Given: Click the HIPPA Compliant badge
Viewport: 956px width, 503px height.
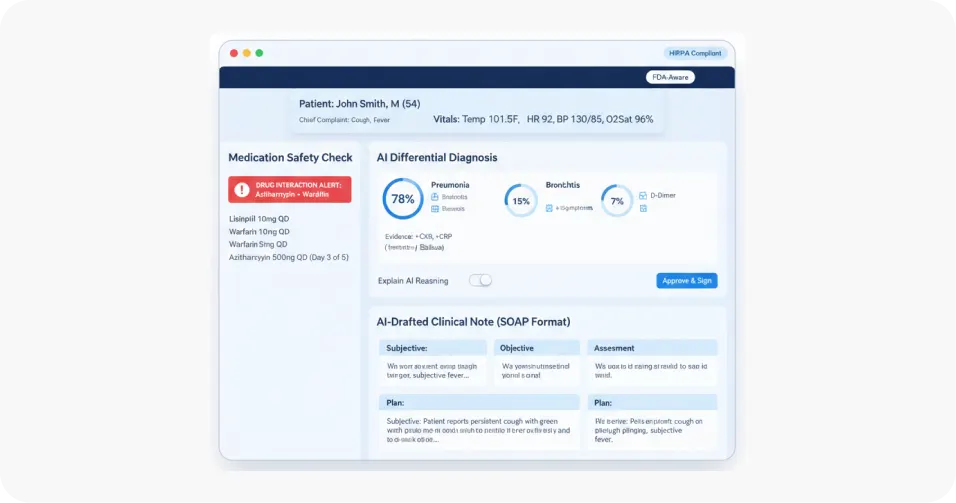Looking at the screenshot, I should pyautogui.click(x=695, y=53).
